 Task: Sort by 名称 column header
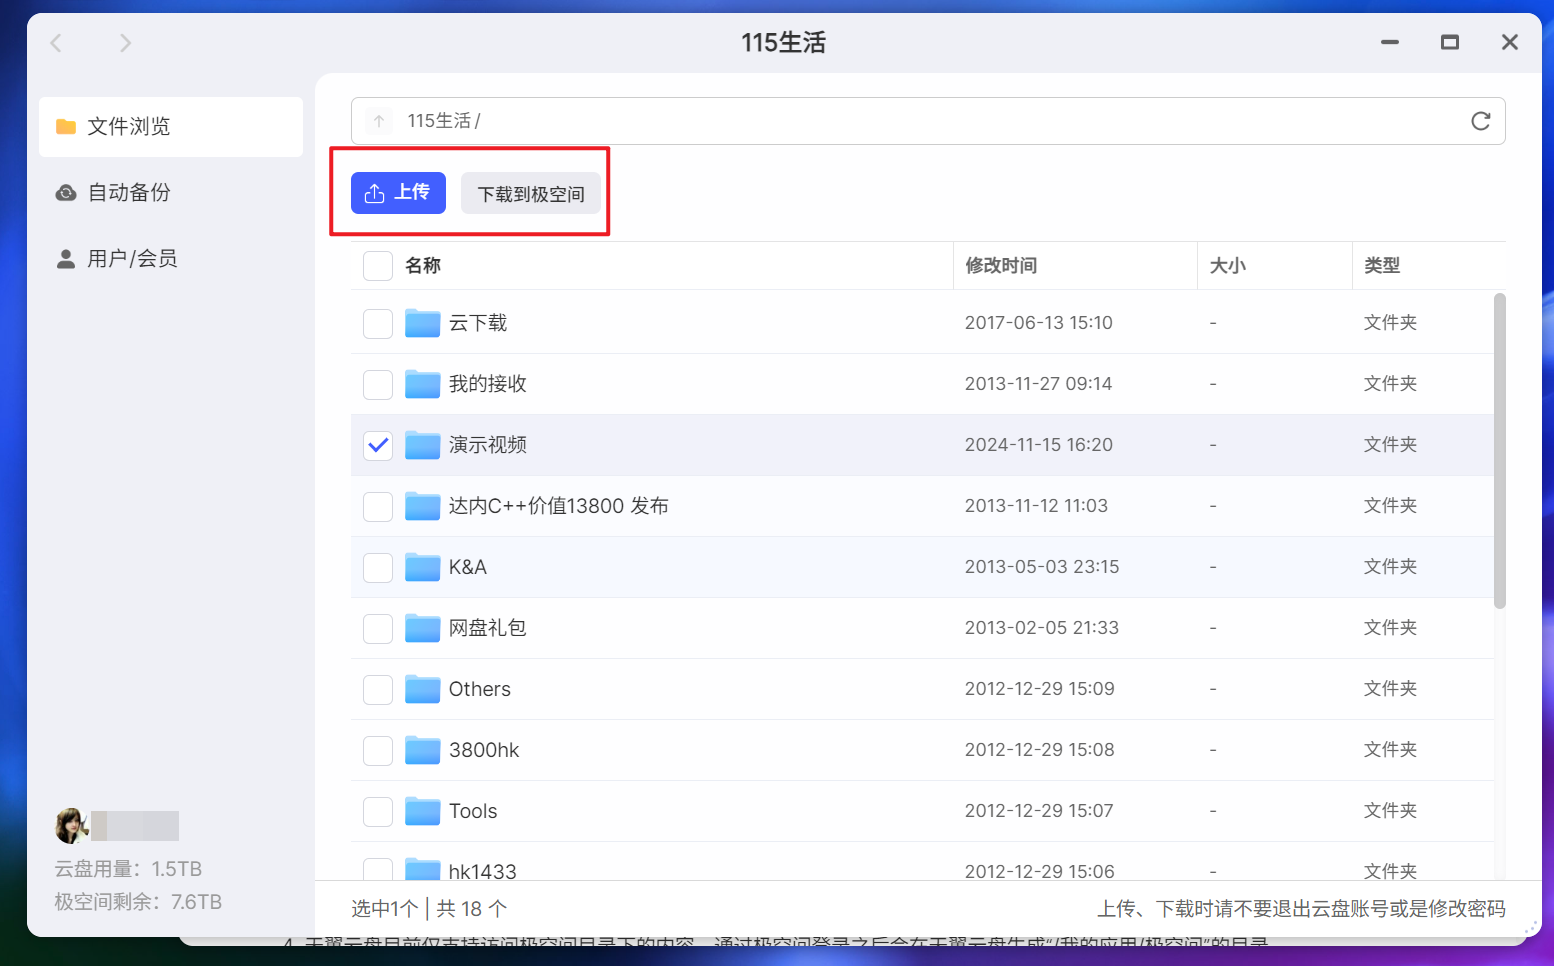(423, 266)
